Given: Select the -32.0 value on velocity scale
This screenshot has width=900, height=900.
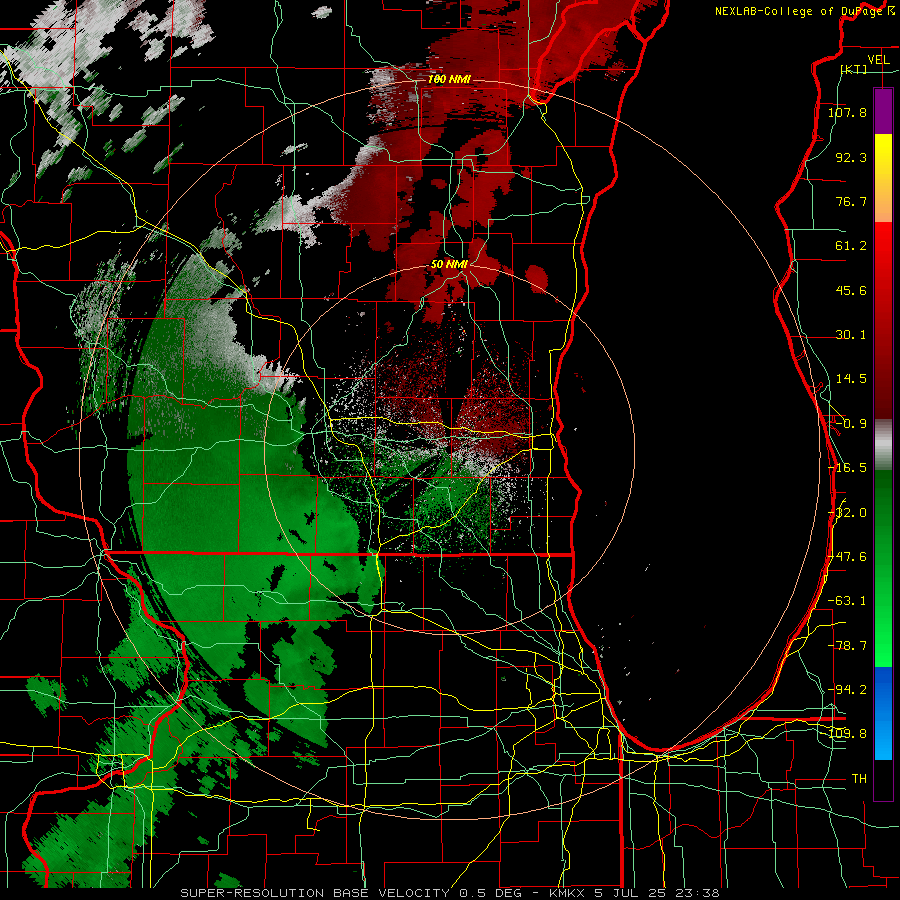Looking at the screenshot, I should [x=847, y=513].
